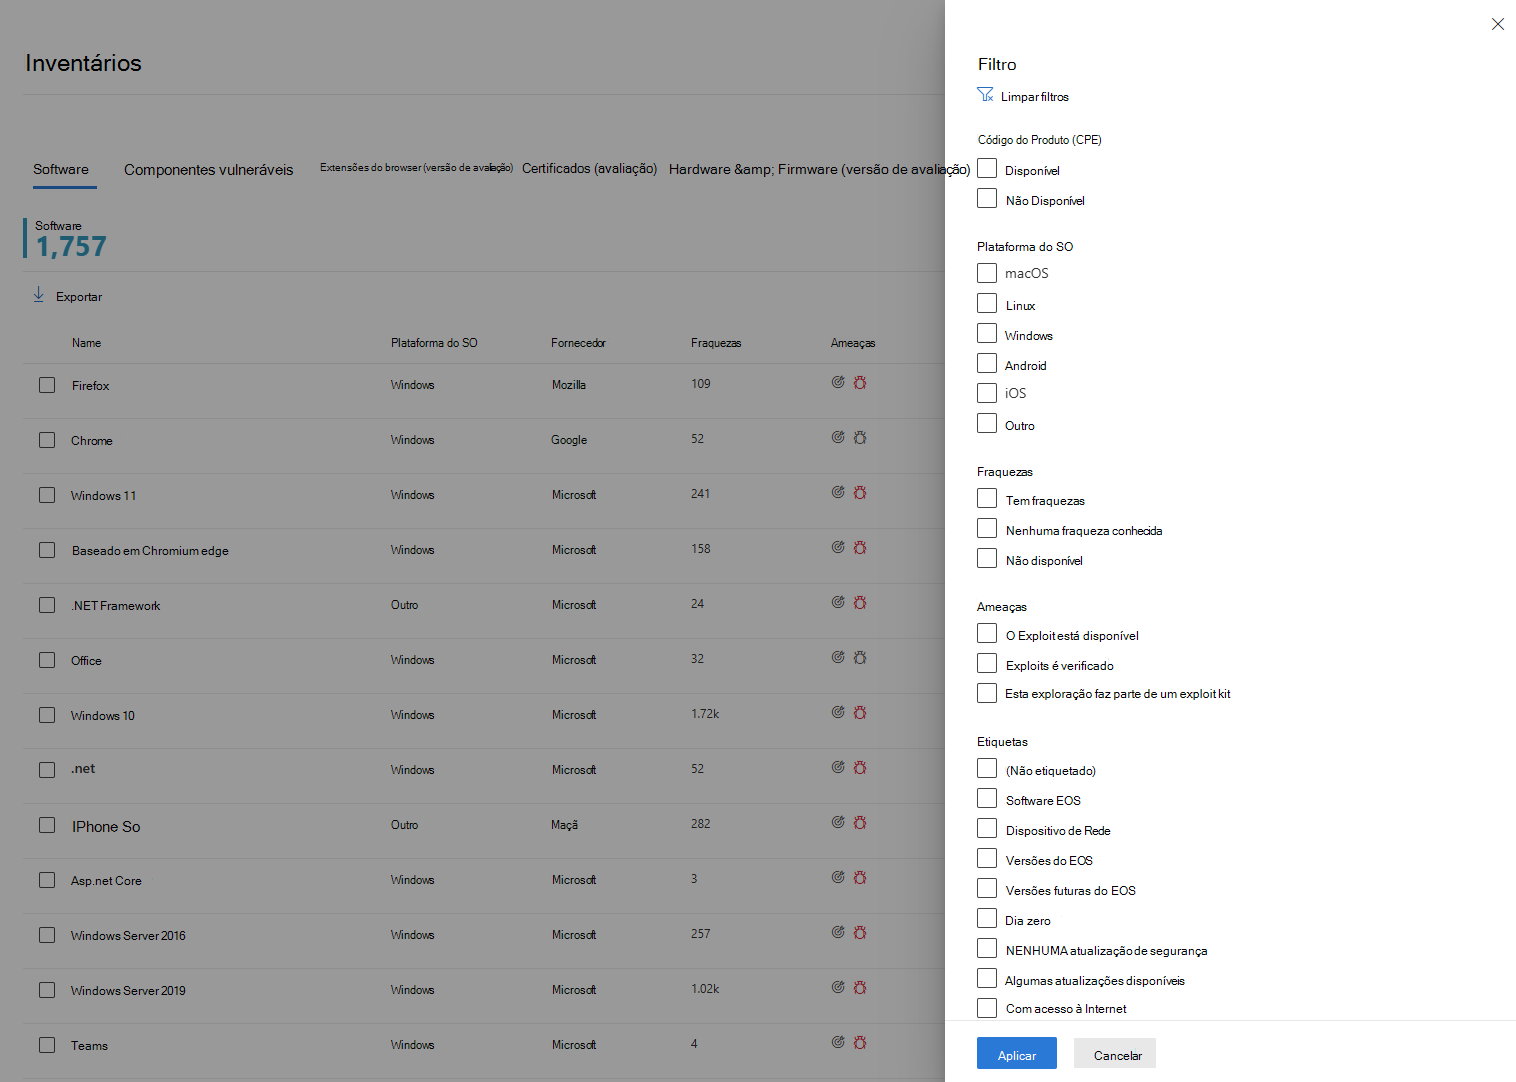Click the bug icon in Chrome row
The height and width of the screenshot is (1082, 1516).
[x=860, y=437]
